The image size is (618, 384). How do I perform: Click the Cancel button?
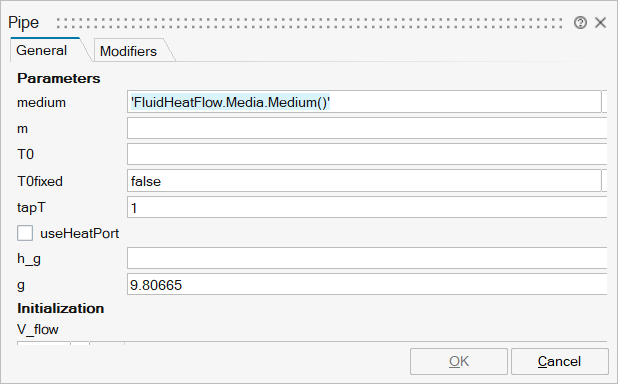click(560, 361)
